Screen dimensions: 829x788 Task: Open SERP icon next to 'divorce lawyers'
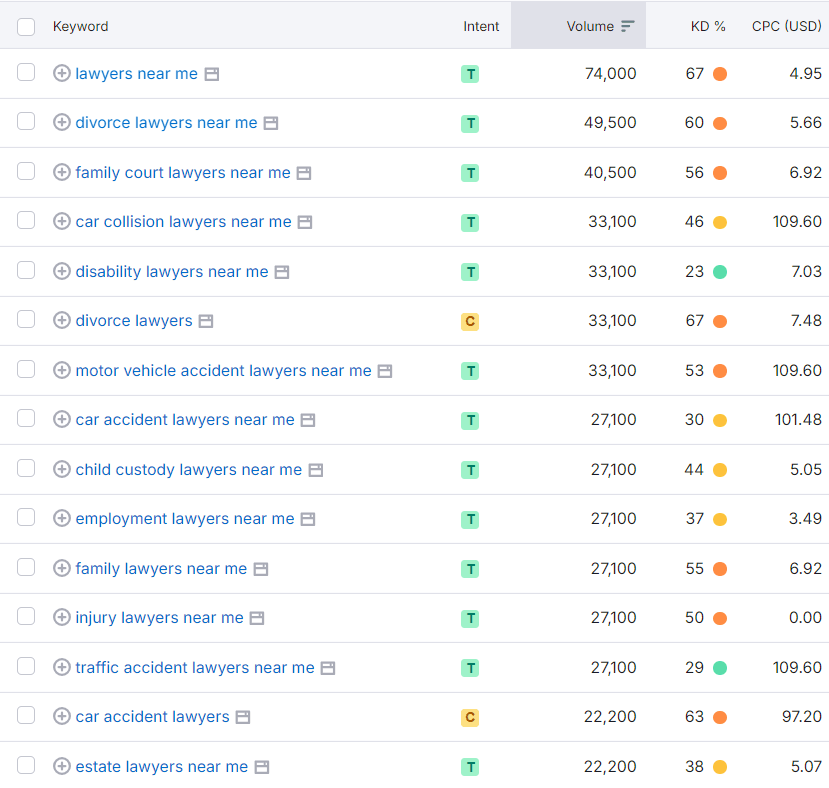coord(206,321)
